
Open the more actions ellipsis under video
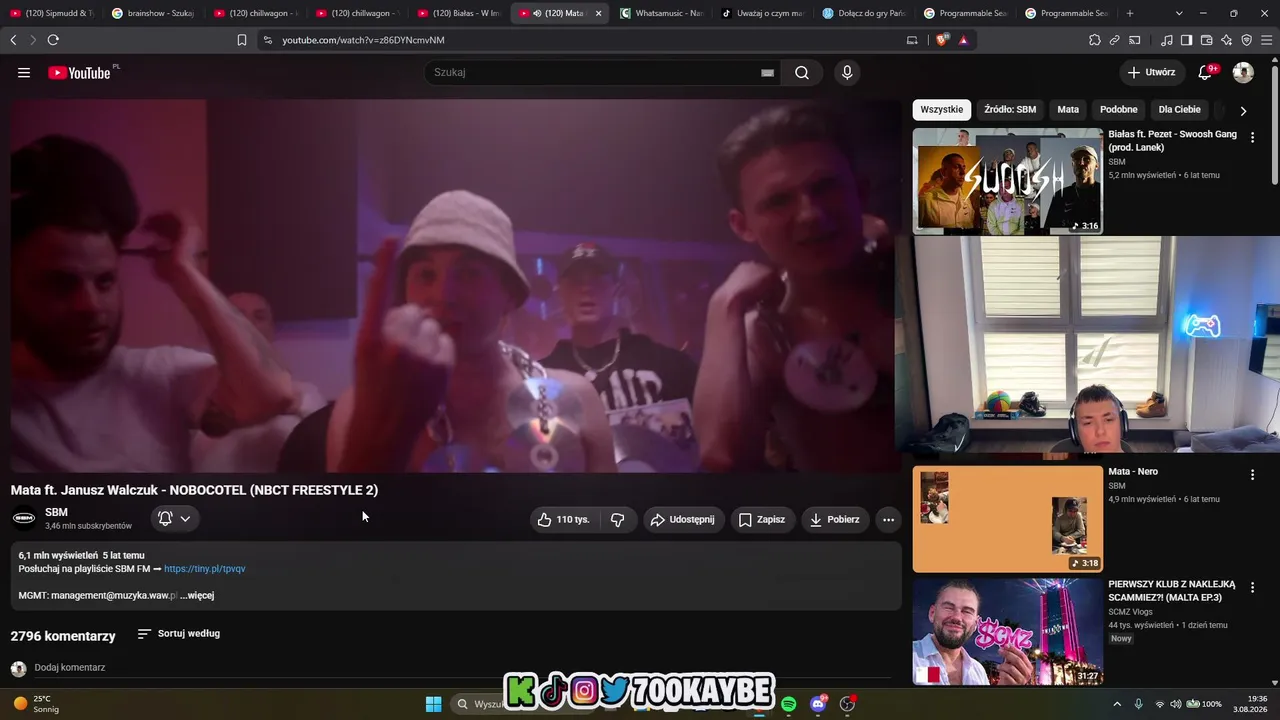coord(888,520)
